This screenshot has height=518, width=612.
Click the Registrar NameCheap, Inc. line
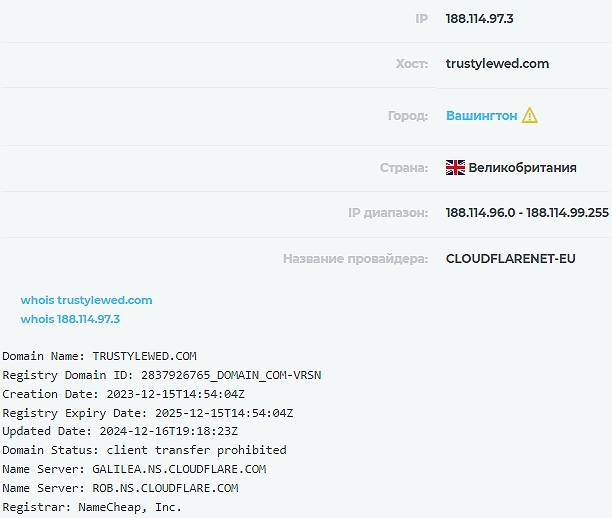tap(92, 507)
